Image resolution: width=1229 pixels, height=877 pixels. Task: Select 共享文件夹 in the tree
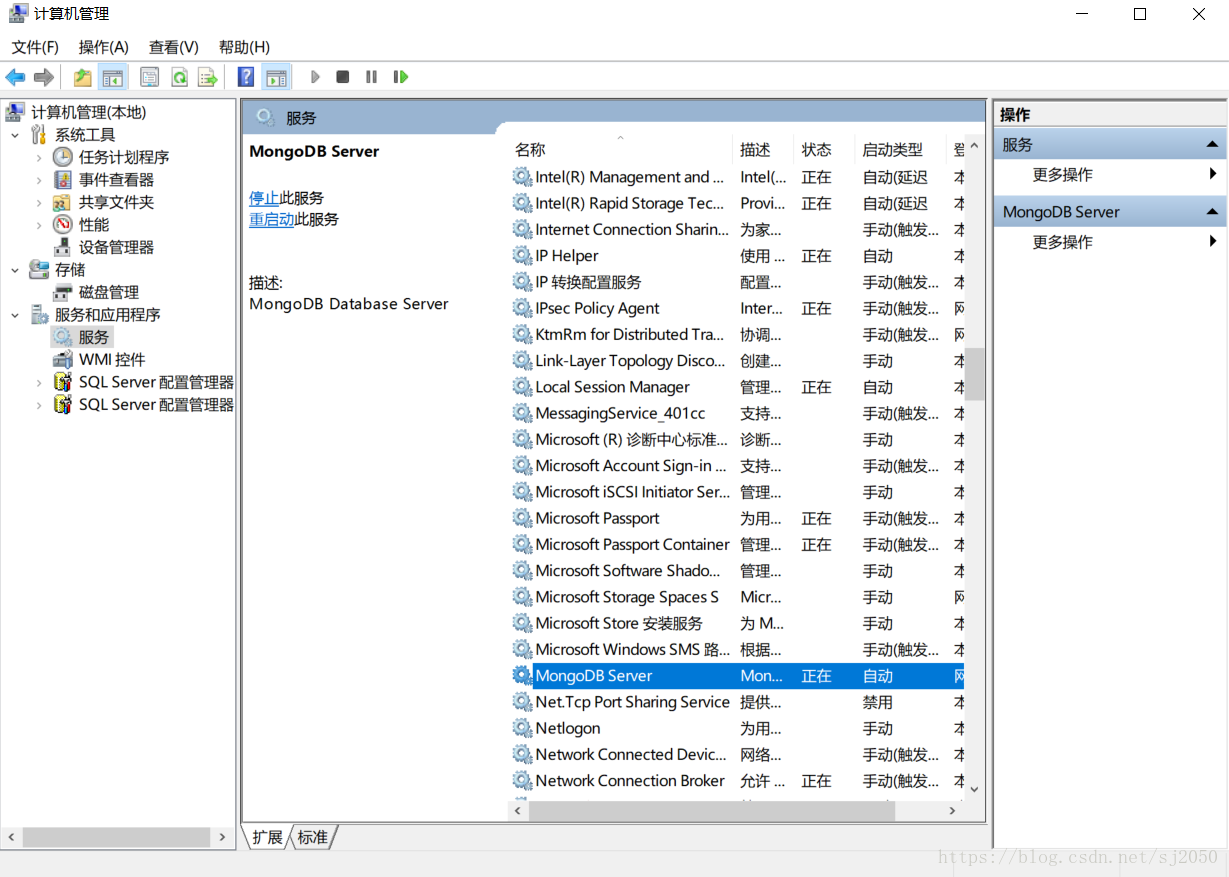[x=117, y=202]
